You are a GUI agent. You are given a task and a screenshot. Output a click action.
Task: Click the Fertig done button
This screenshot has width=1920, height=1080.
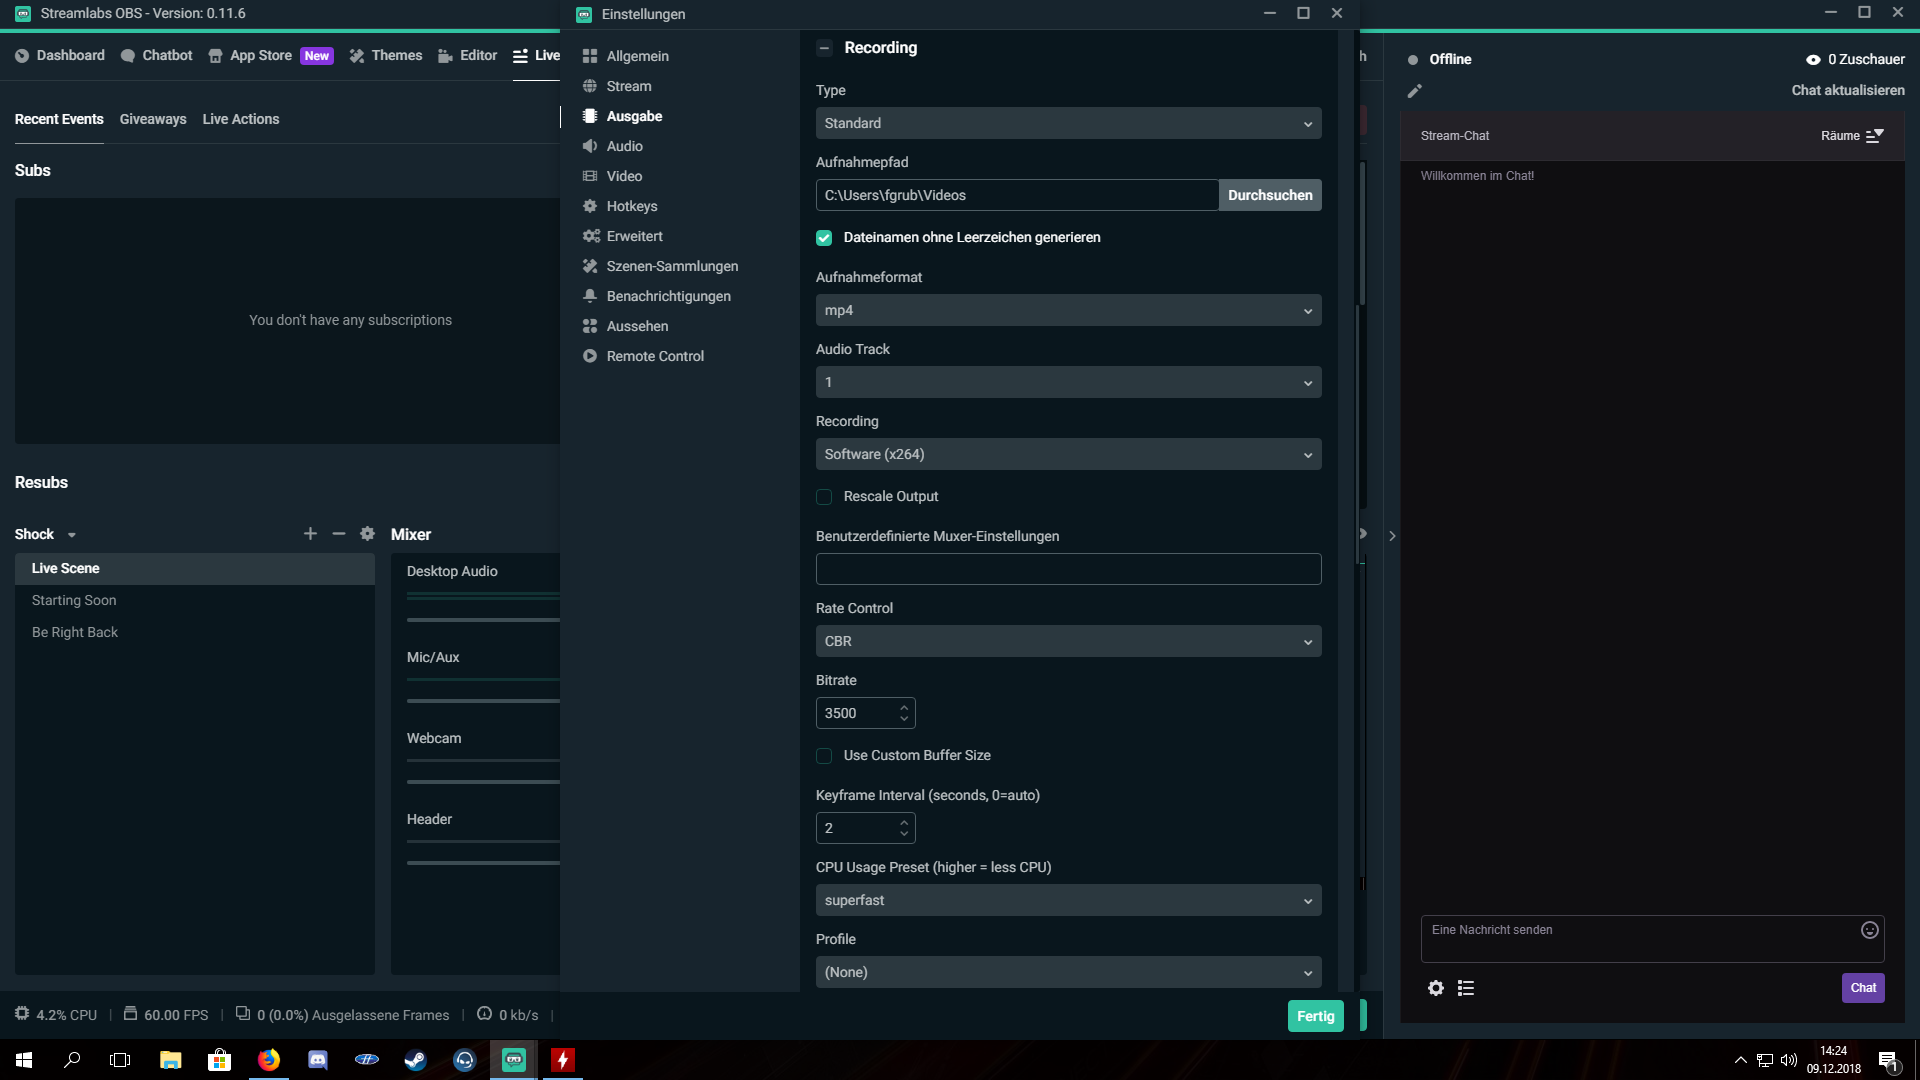coord(1315,1016)
